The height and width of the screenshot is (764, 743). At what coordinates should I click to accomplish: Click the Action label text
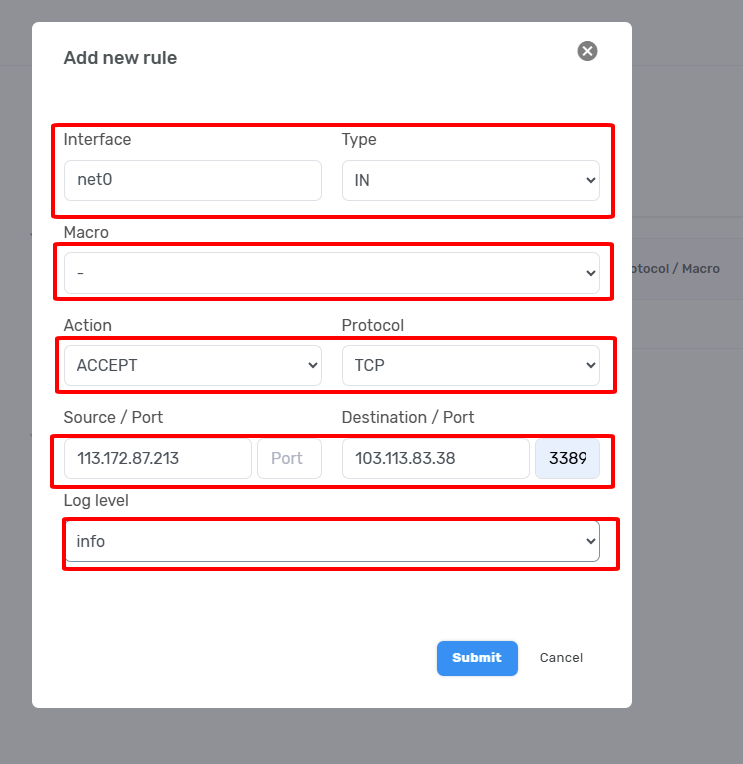click(x=88, y=325)
